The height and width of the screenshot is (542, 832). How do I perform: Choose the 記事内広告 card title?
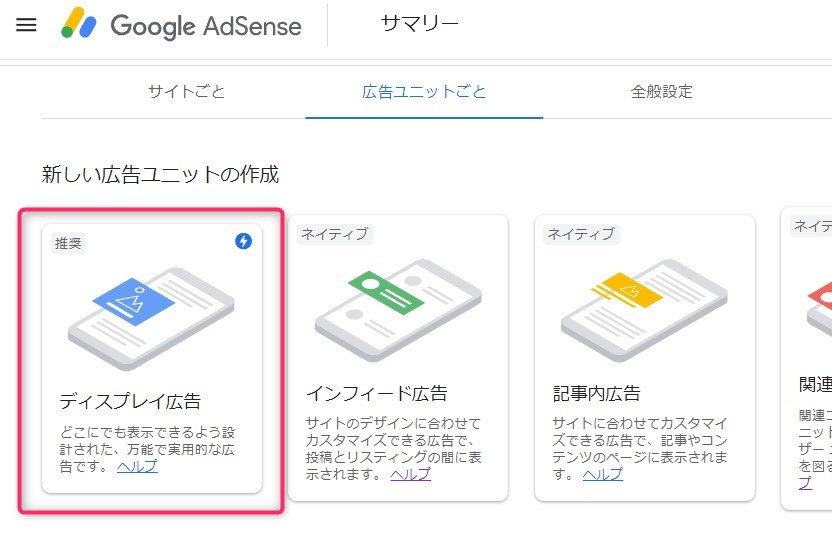(x=596, y=393)
